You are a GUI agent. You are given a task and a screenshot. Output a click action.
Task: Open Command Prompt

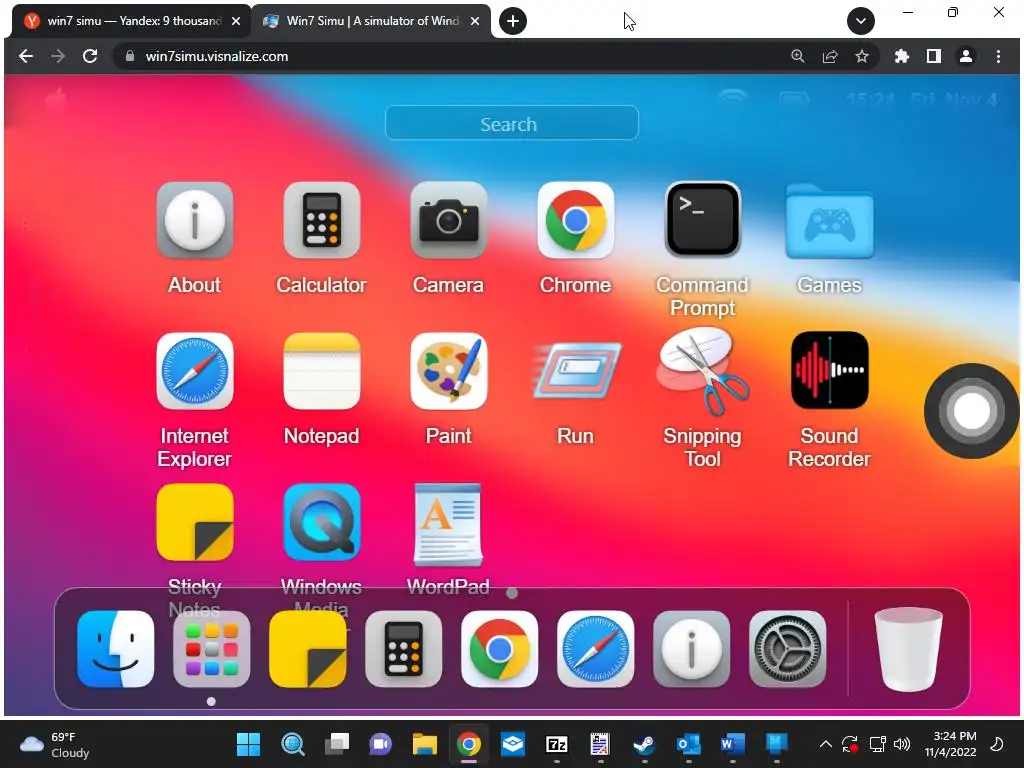tap(702, 220)
